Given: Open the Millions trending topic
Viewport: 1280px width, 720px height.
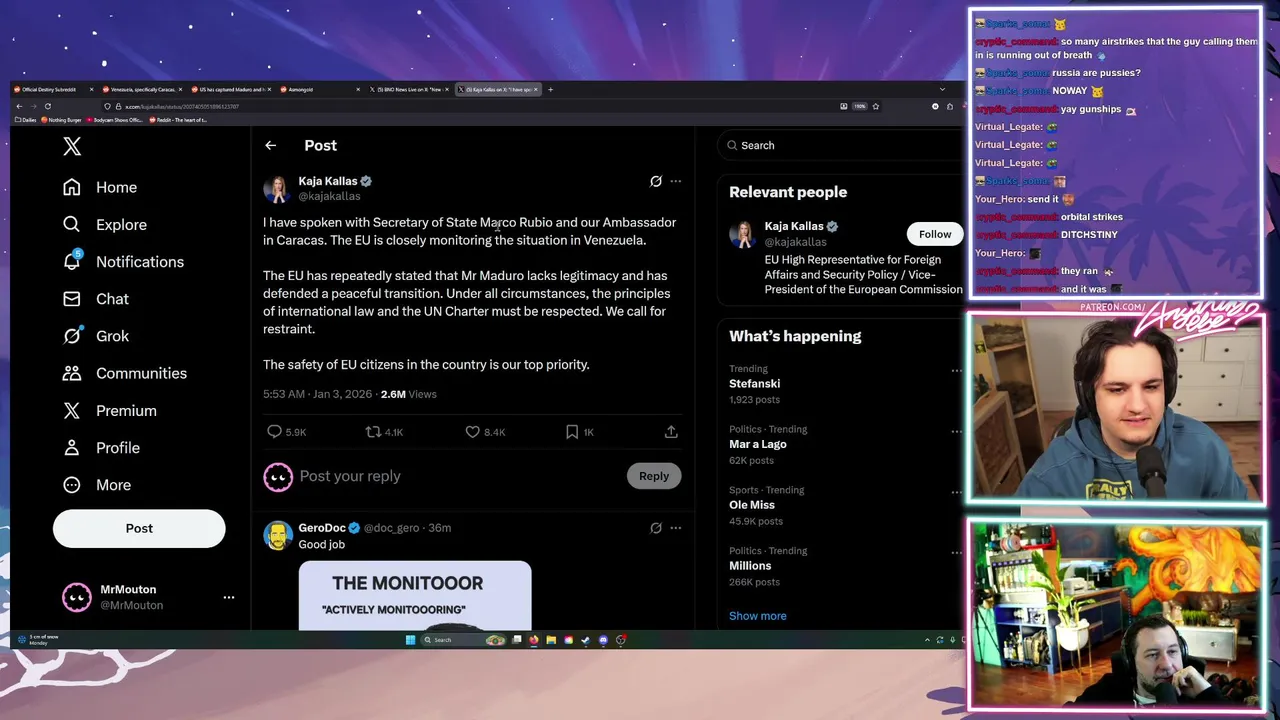Looking at the screenshot, I should coord(750,566).
